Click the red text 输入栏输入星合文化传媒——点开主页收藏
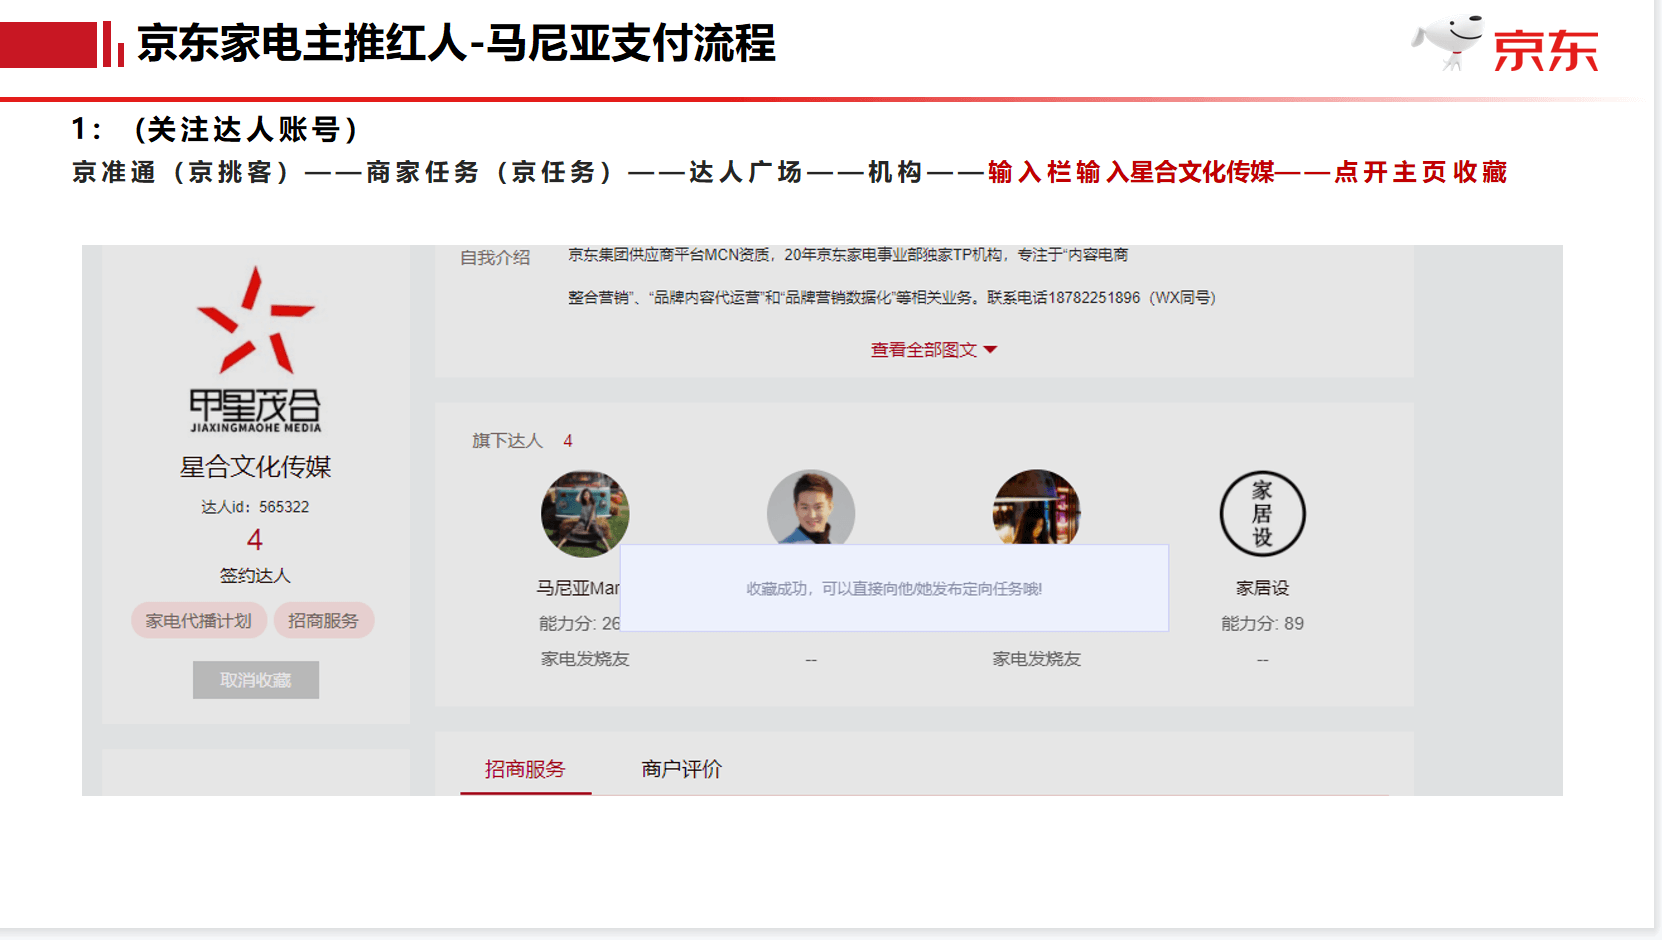The image size is (1662, 940). coord(1248,173)
